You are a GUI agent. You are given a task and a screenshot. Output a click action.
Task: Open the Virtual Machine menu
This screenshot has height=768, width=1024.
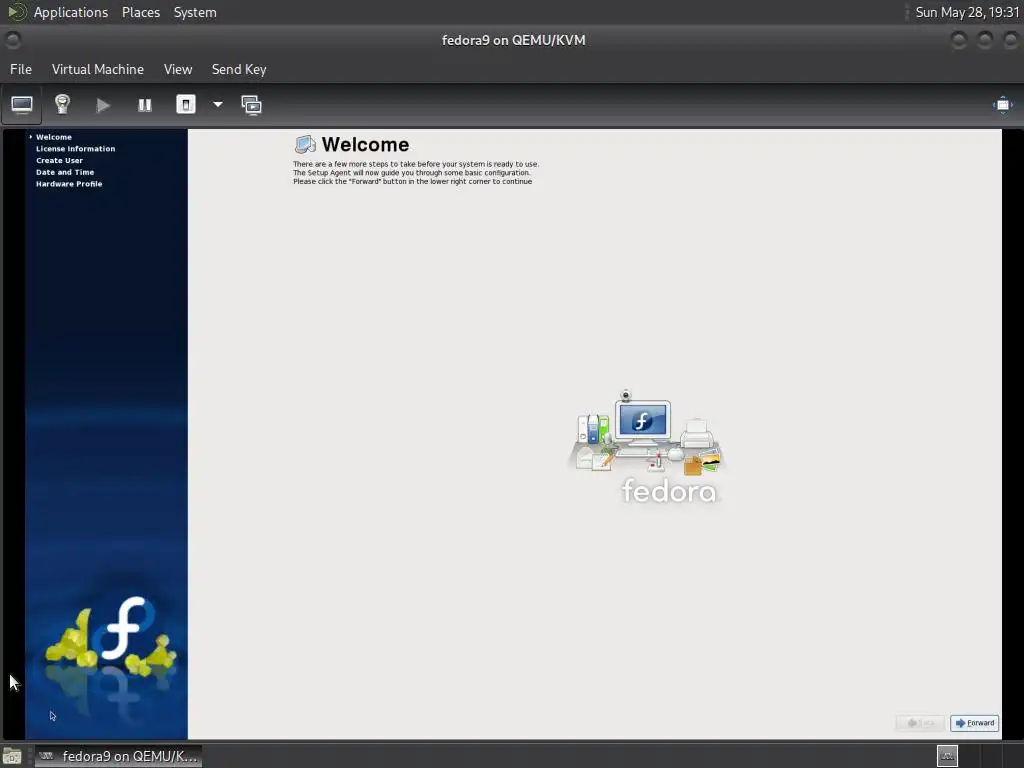coord(98,69)
